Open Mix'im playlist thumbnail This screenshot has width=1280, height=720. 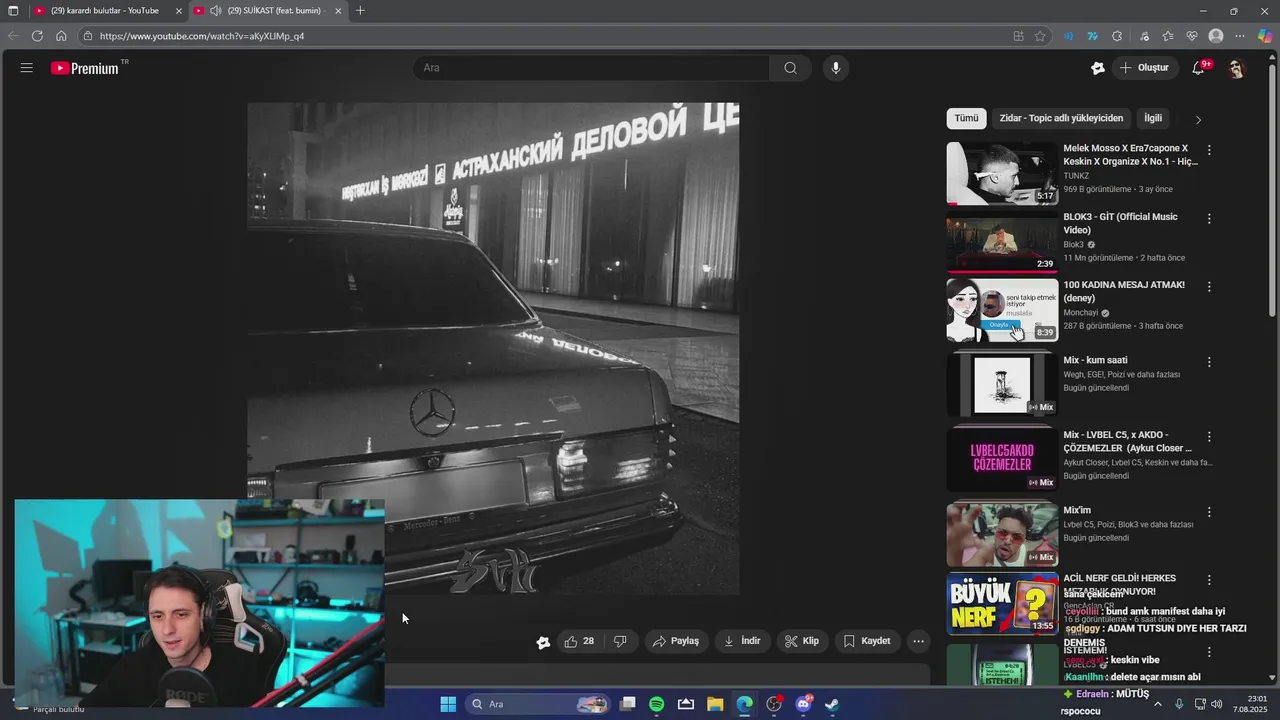pos(1002,534)
